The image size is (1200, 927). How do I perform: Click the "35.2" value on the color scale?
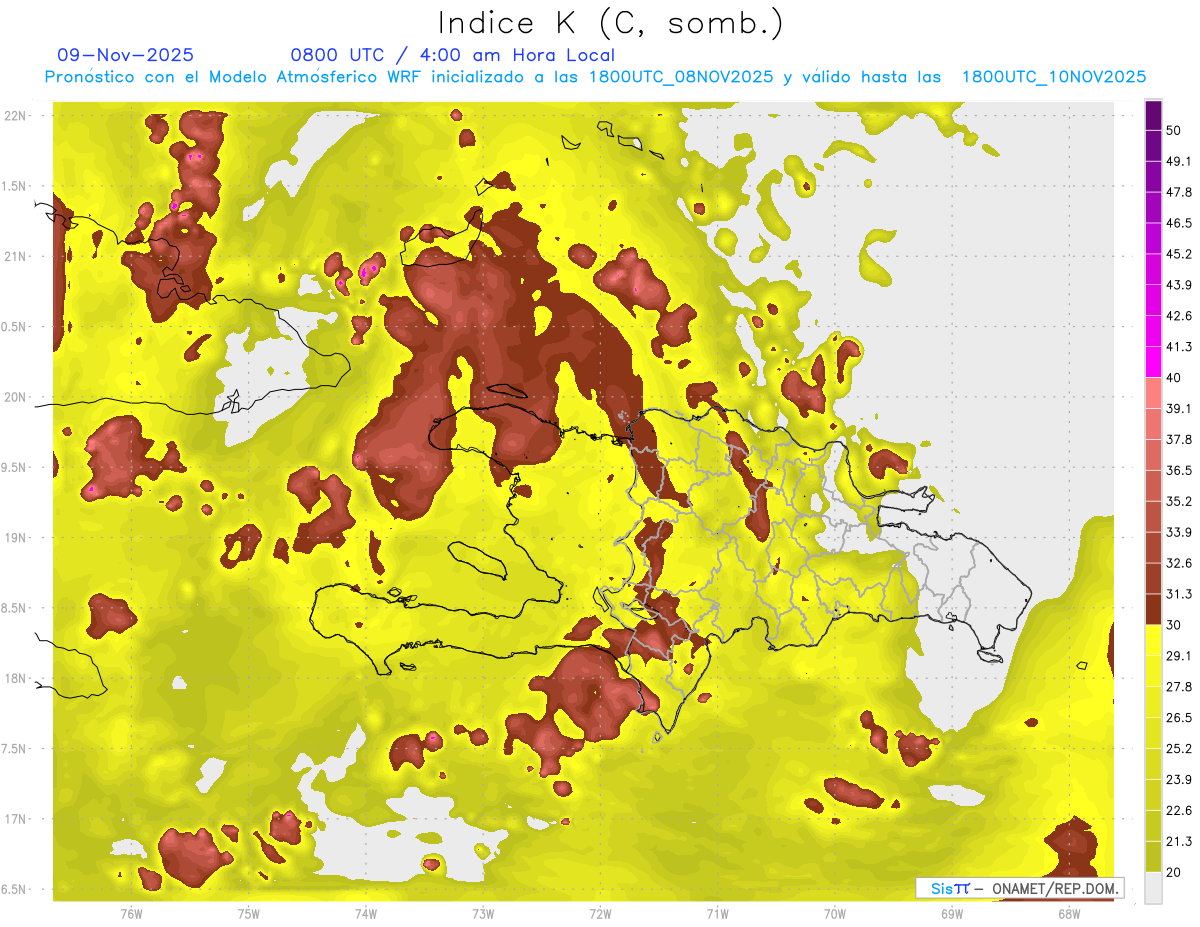[x=1179, y=501]
